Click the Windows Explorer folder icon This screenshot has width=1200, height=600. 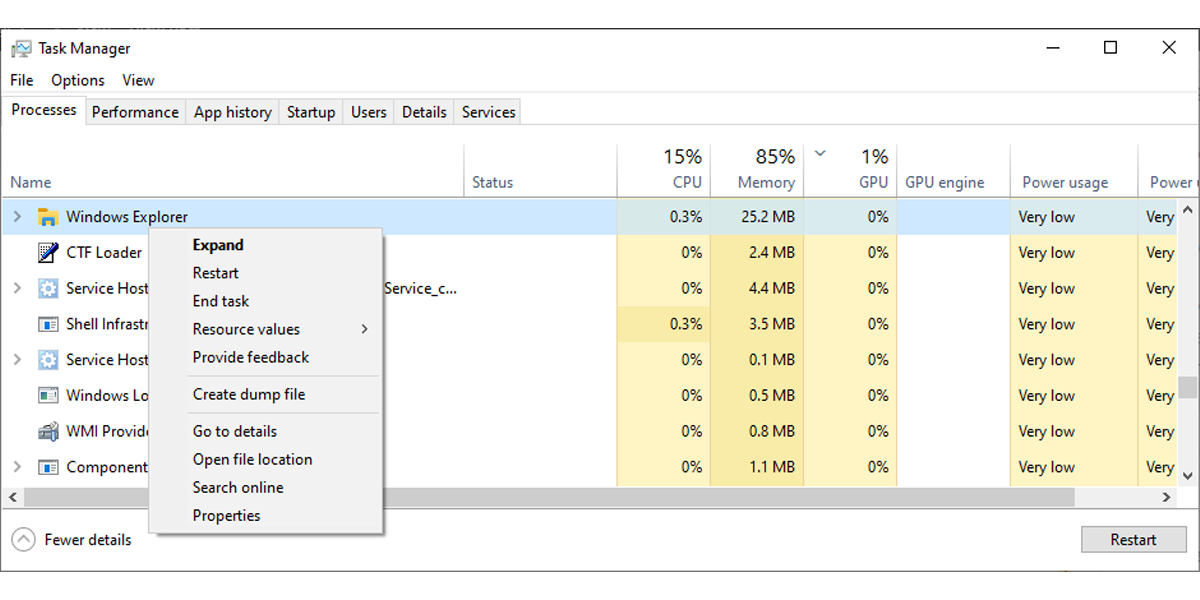pyautogui.click(x=47, y=217)
